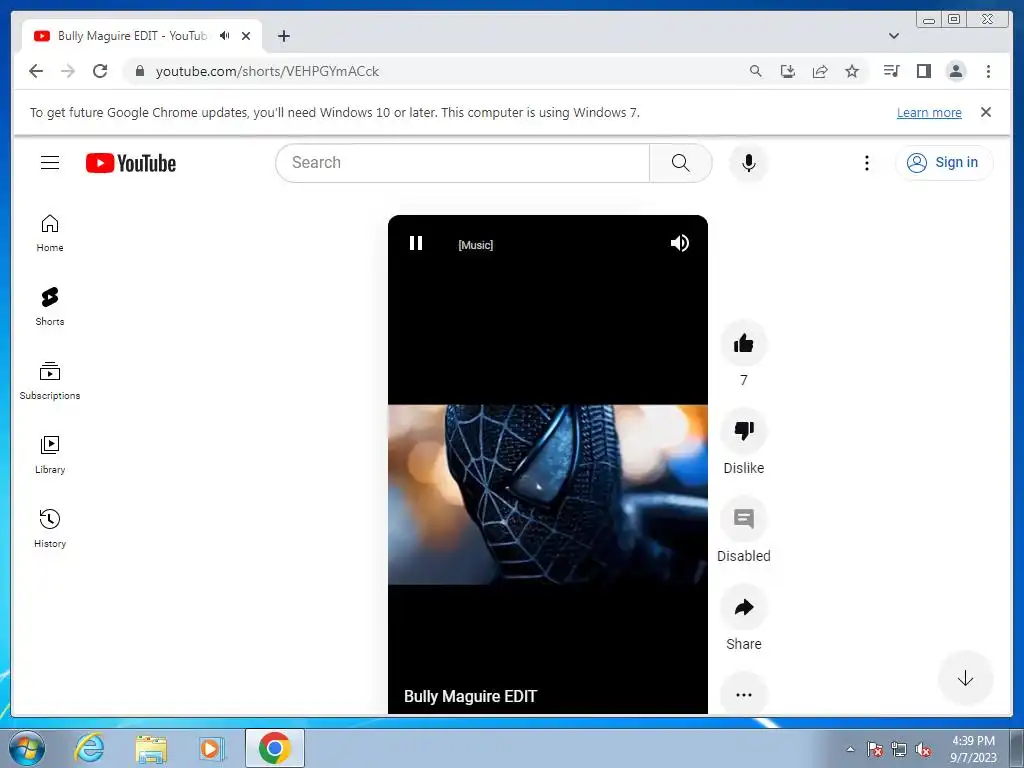Open YouTube settings three-dot menu
Viewport: 1024px width, 768px height.
pyautogui.click(x=867, y=163)
